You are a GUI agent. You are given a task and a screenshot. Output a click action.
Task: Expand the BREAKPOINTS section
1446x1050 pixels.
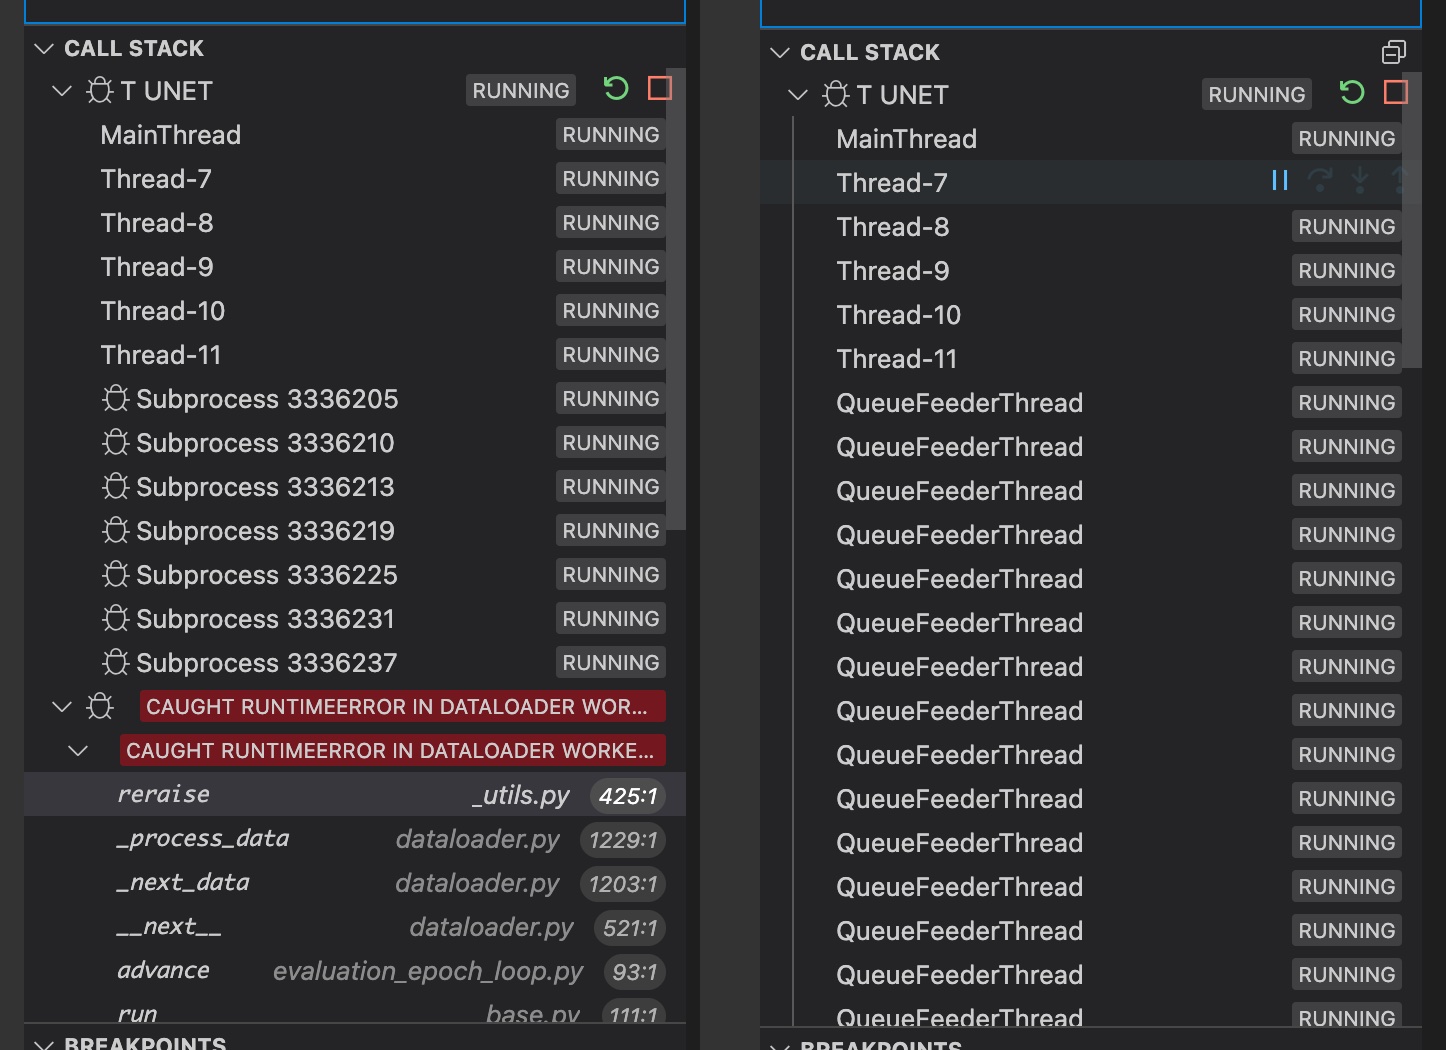[x=43, y=1042]
